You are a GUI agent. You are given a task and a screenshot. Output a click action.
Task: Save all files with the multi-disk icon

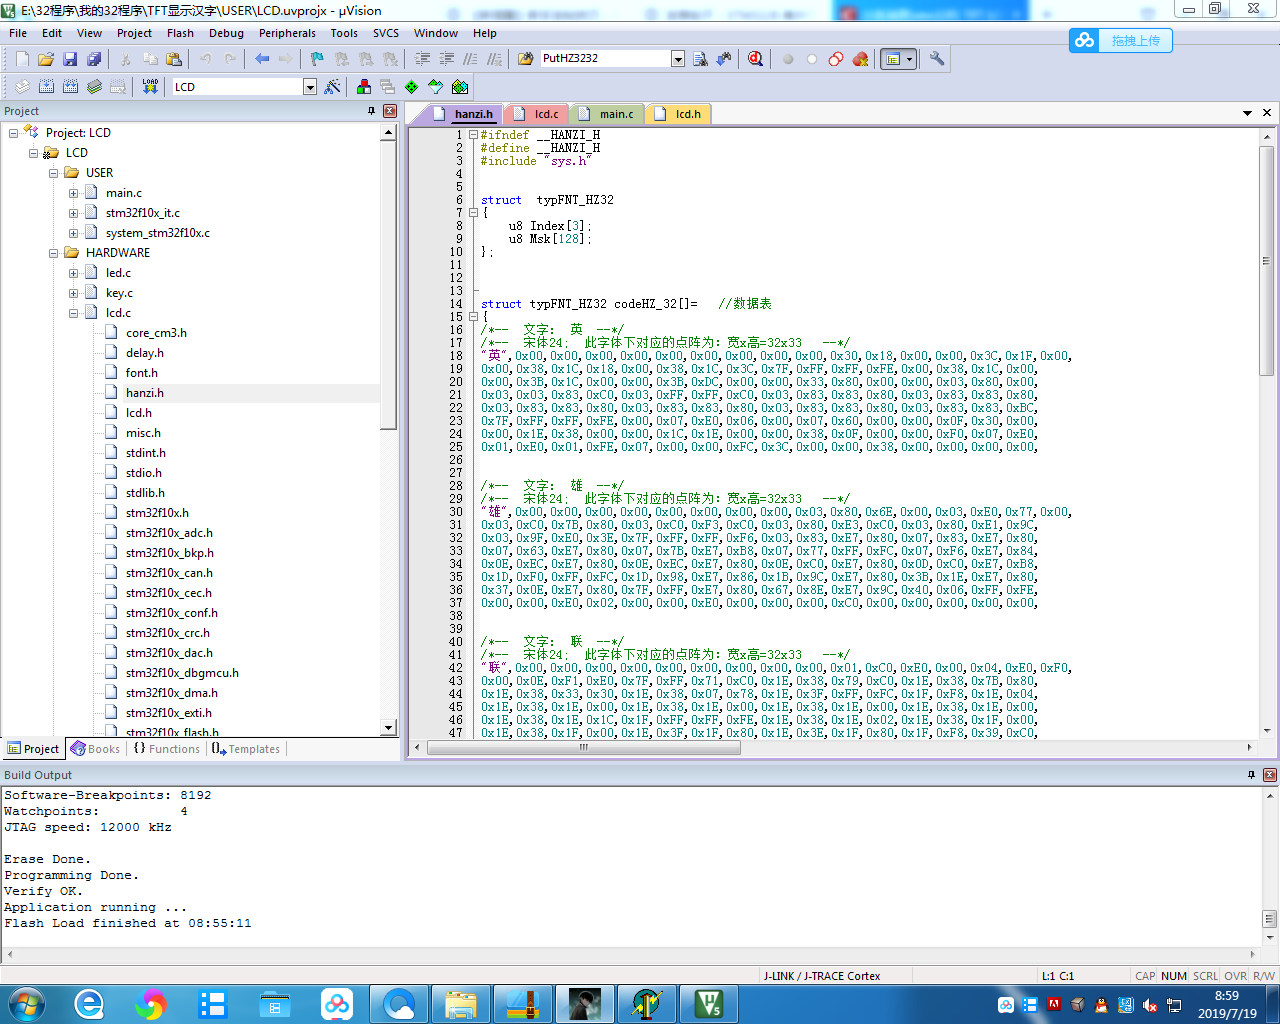coord(94,59)
